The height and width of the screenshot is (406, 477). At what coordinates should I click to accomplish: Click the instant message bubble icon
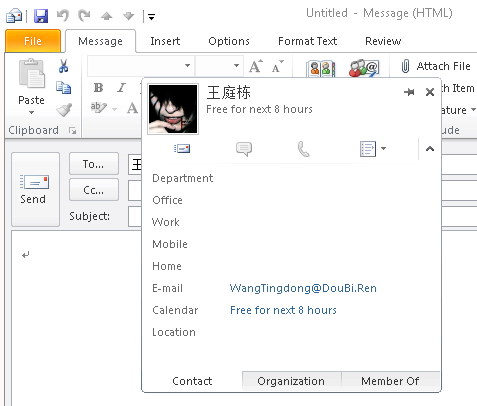(x=244, y=149)
